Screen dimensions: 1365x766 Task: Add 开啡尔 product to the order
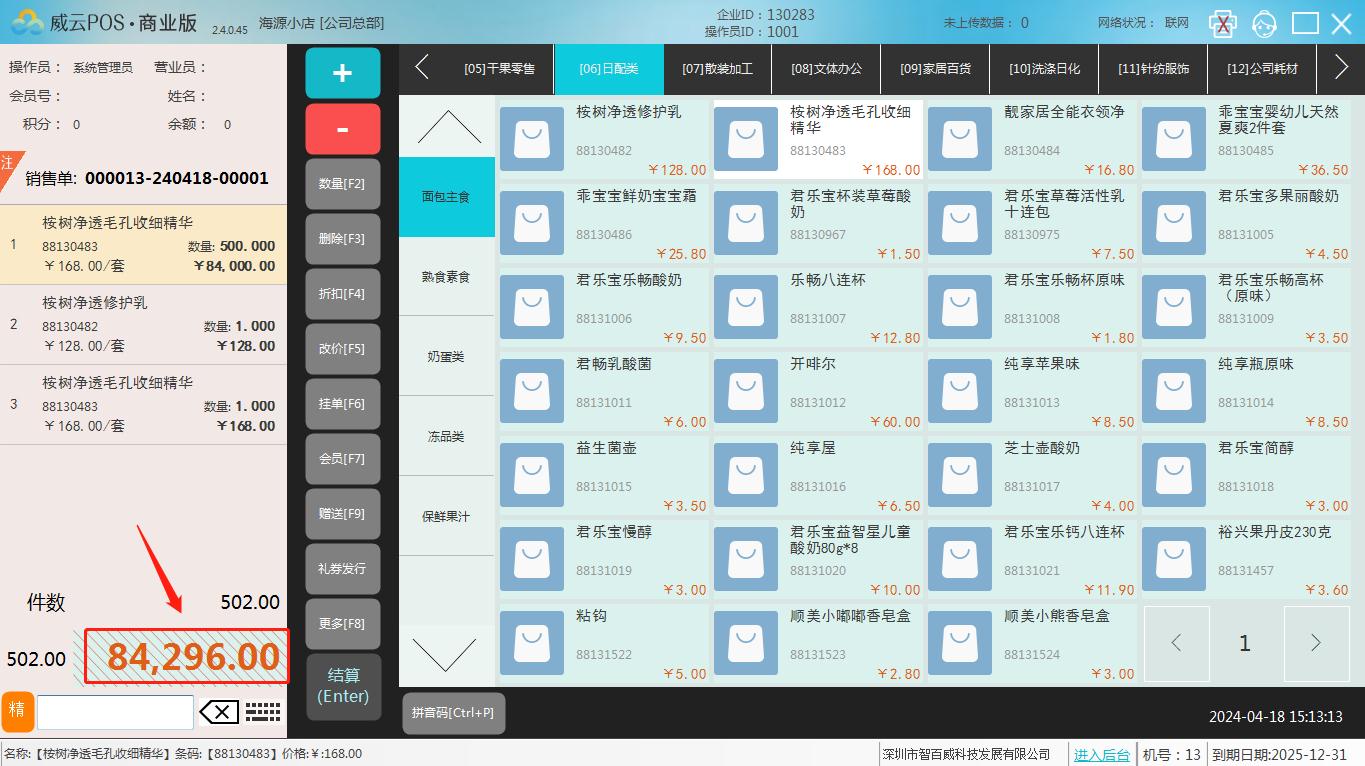point(817,392)
